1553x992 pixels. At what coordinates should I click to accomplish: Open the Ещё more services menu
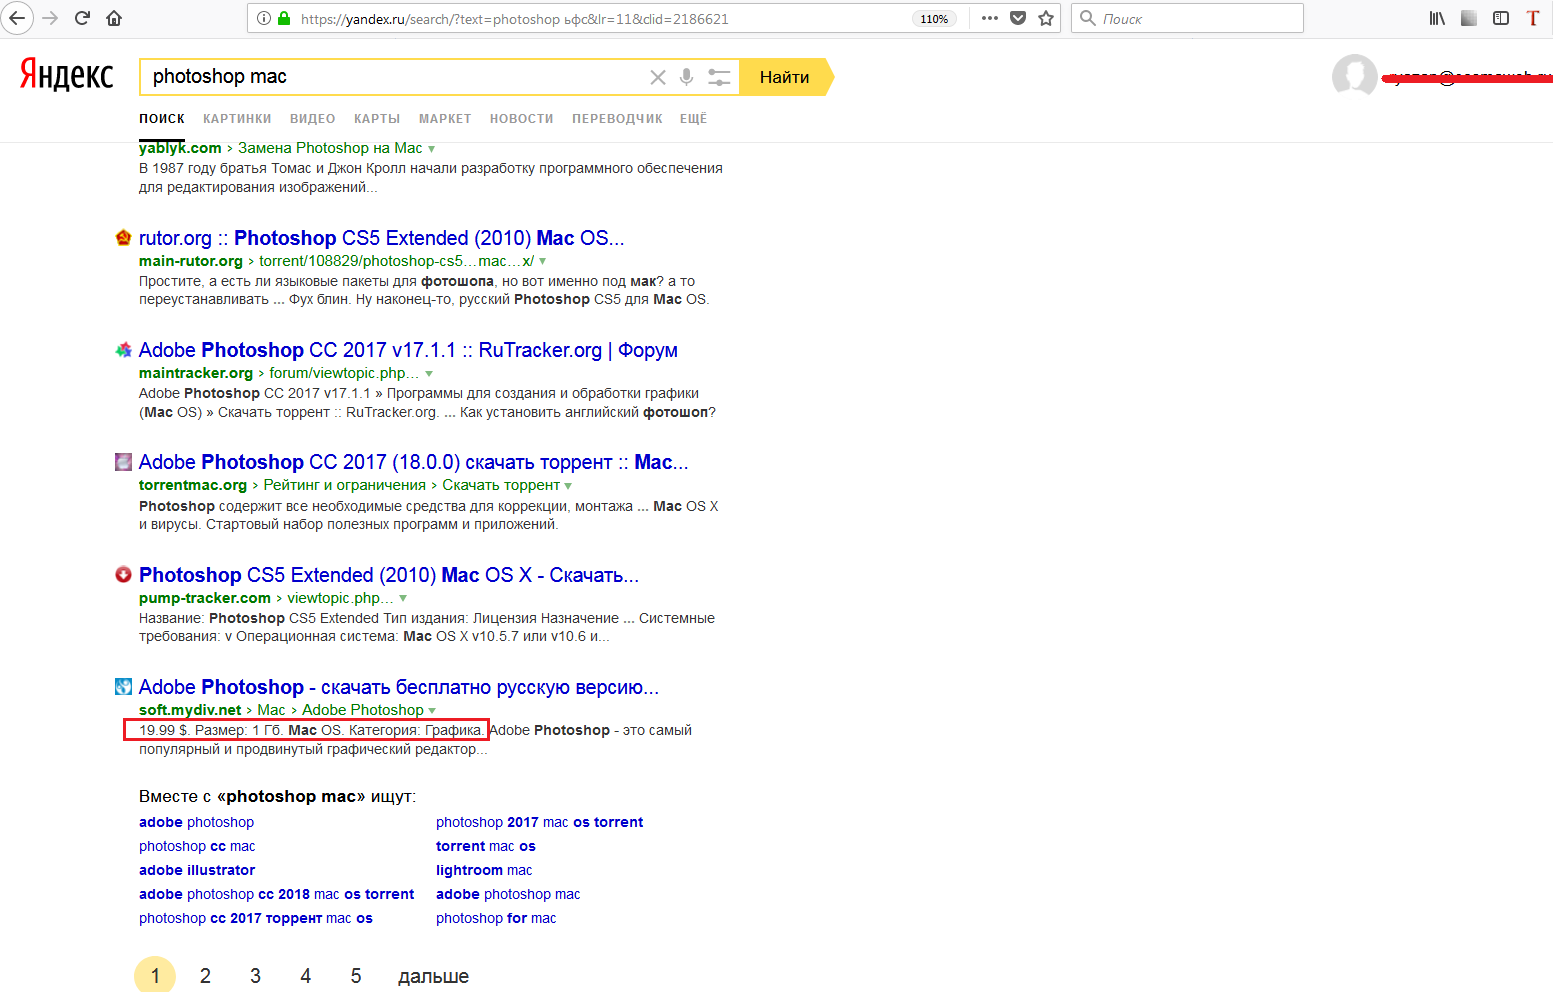693,118
